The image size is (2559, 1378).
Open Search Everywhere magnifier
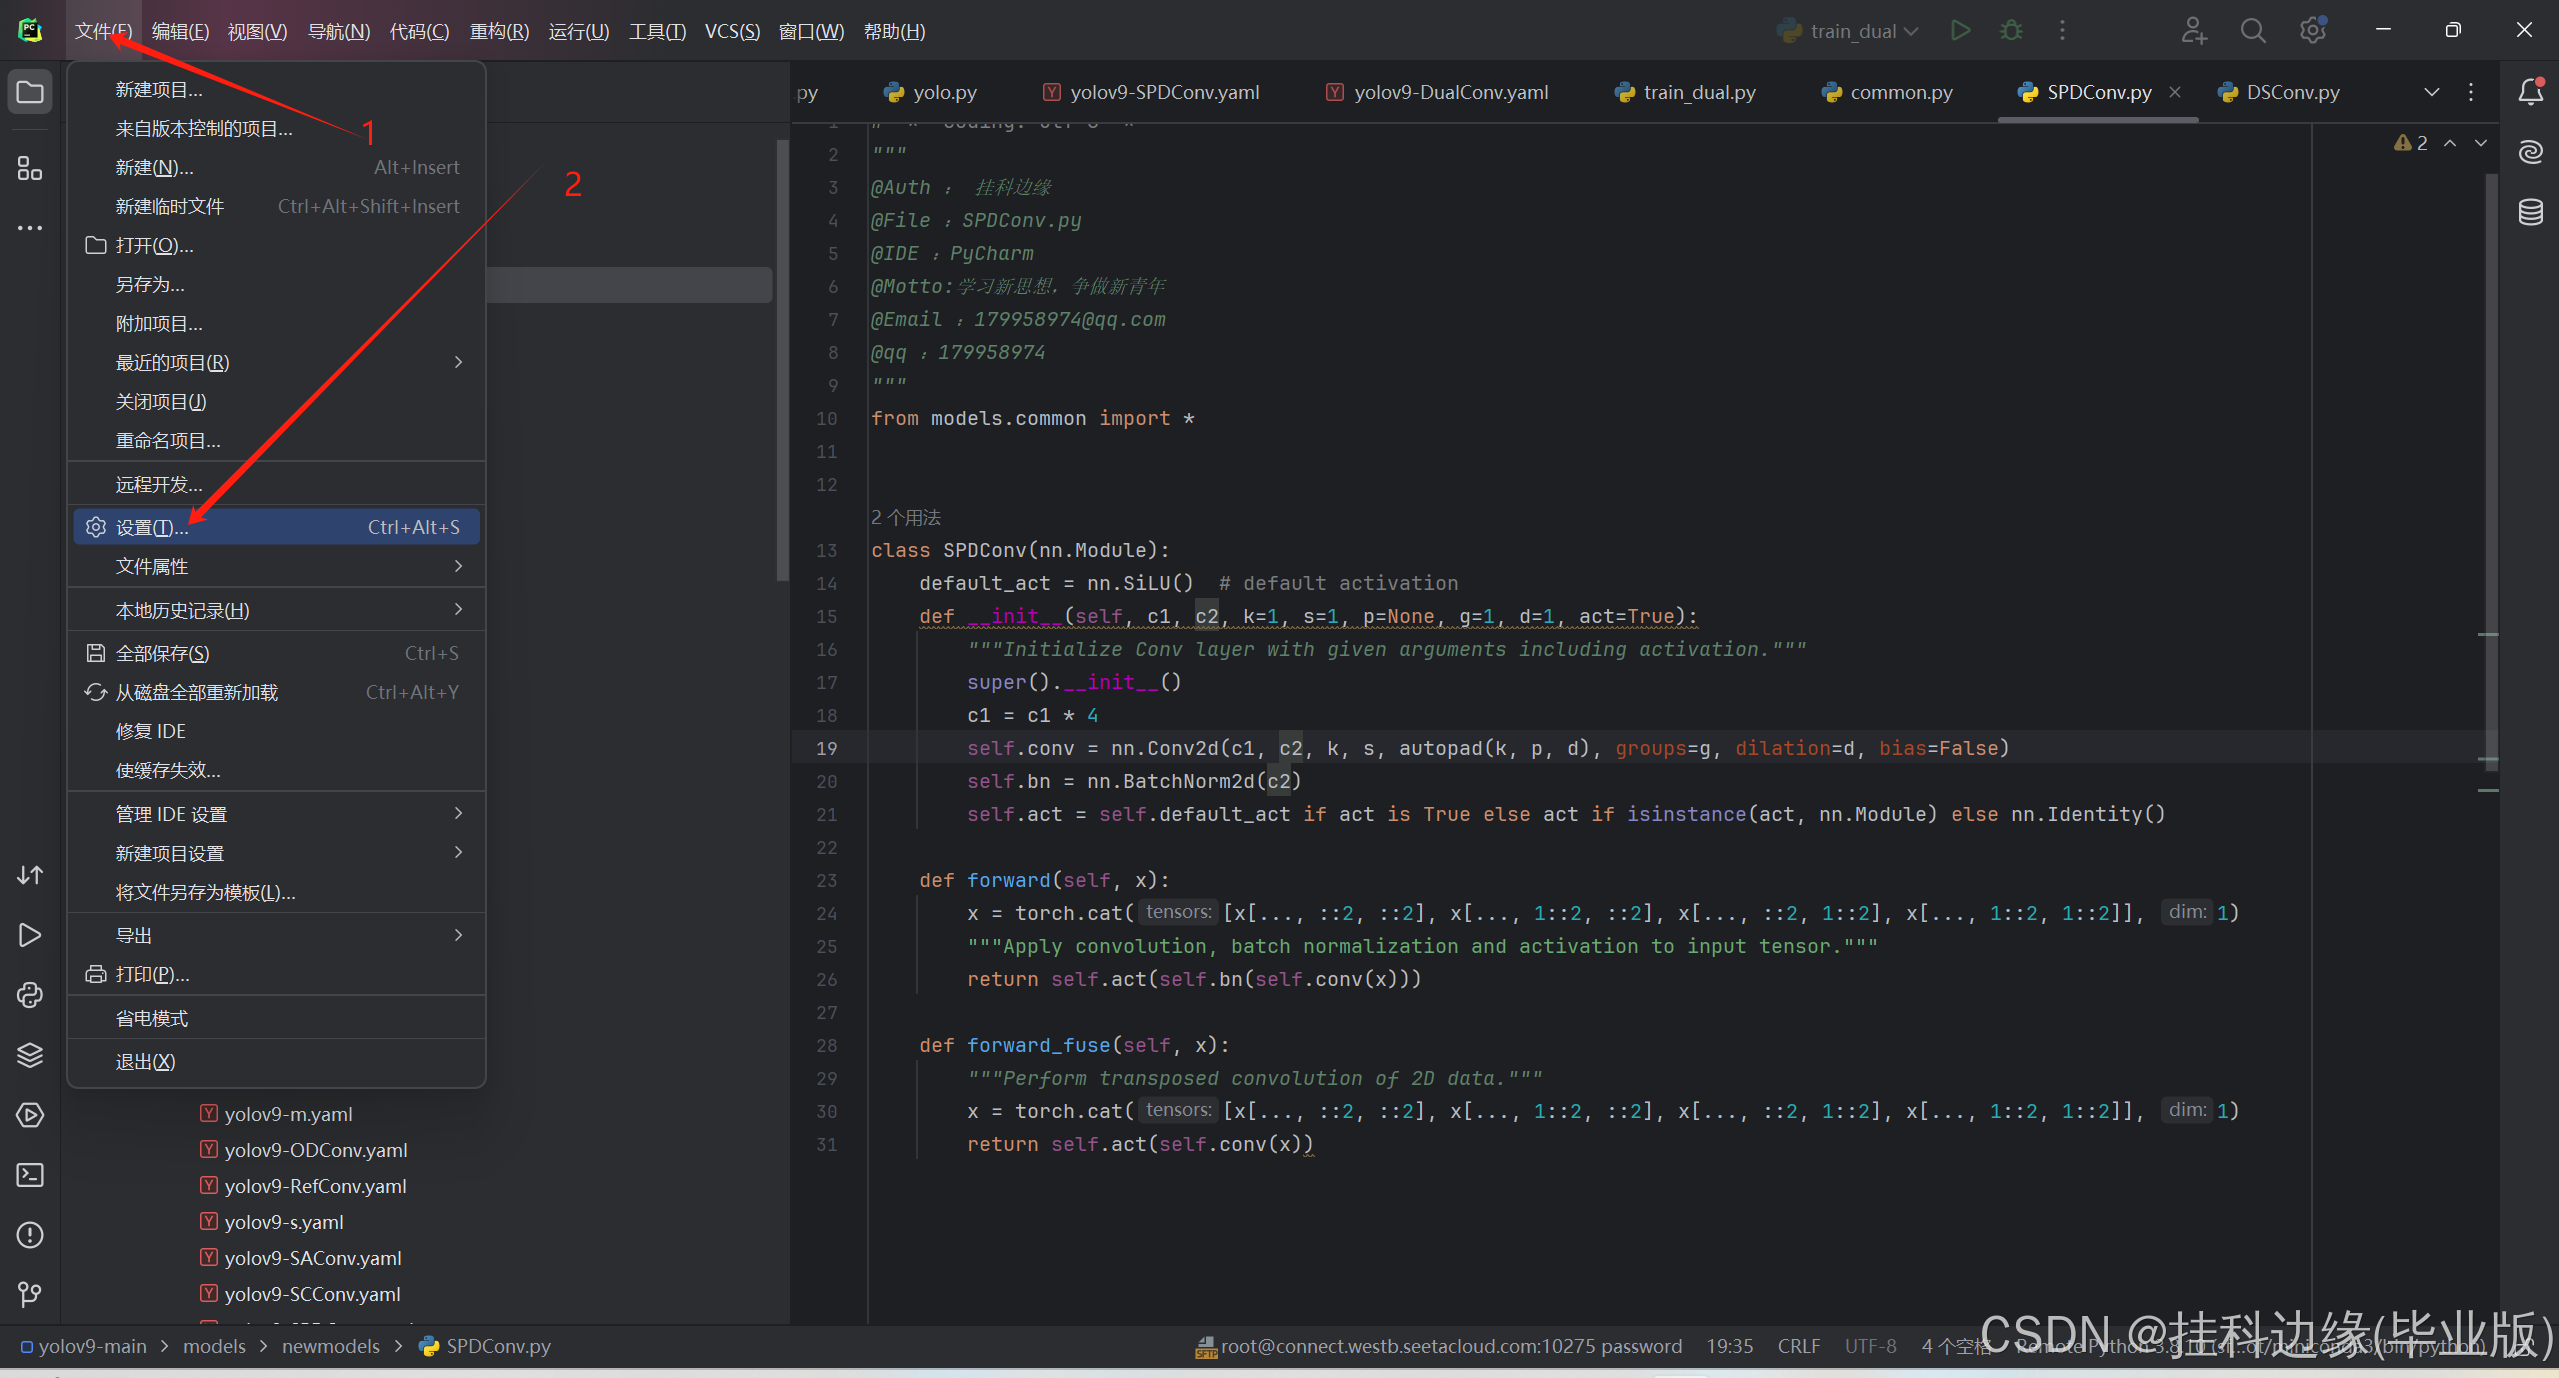click(x=2253, y=31)
